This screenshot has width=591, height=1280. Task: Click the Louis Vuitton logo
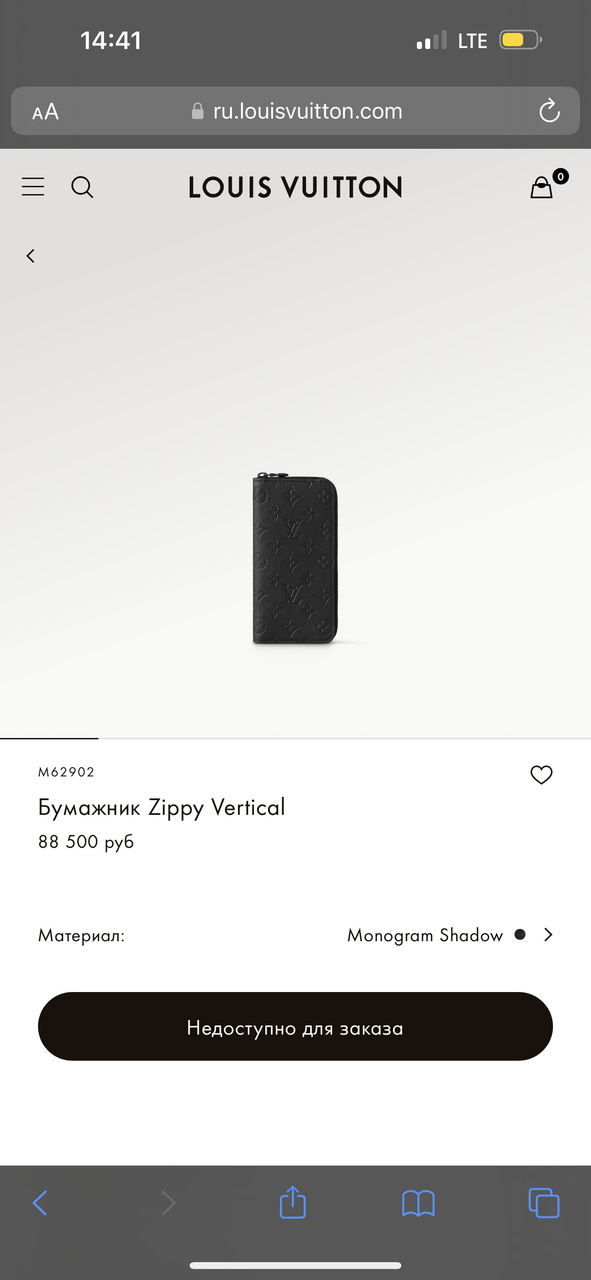coord(295,187)
